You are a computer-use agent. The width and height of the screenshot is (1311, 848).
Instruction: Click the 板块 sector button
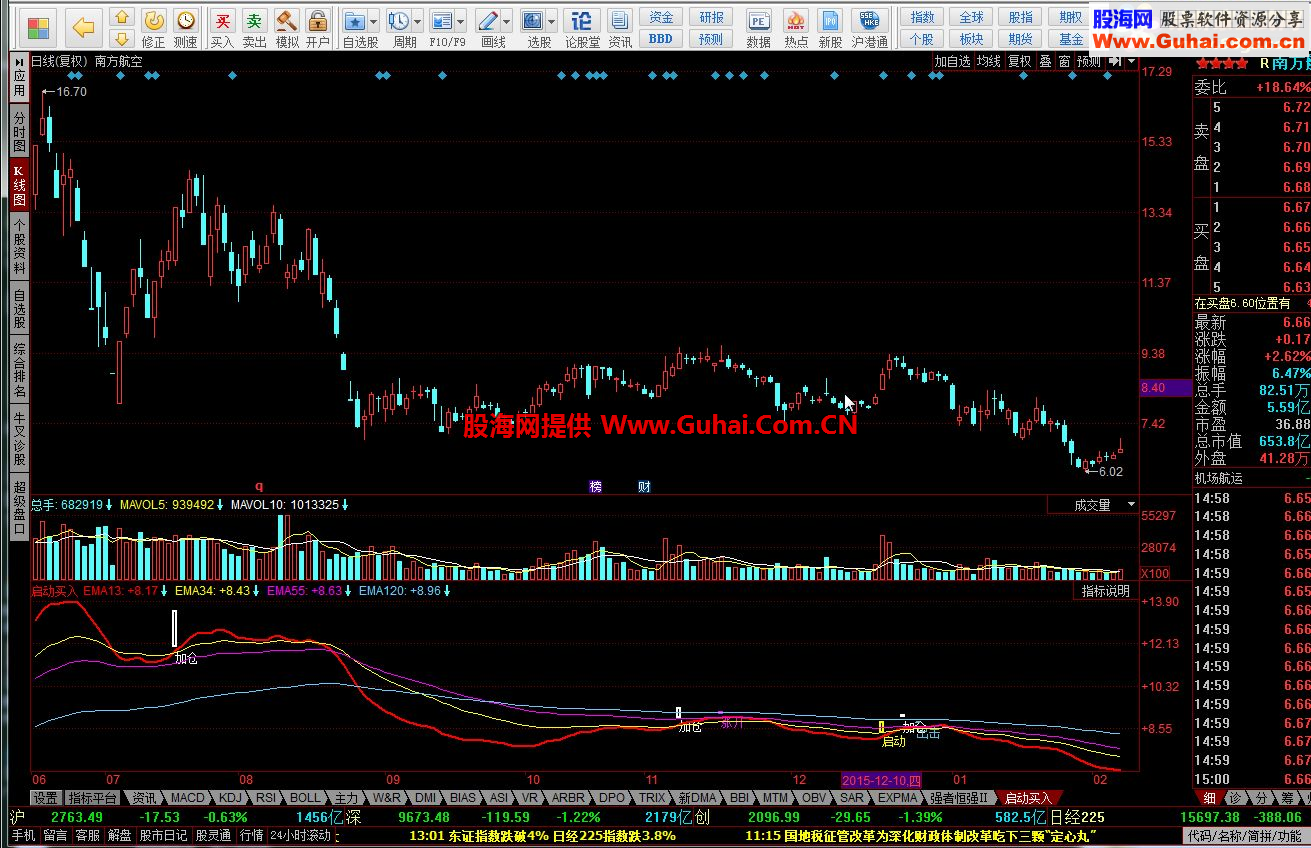point(971,38)
